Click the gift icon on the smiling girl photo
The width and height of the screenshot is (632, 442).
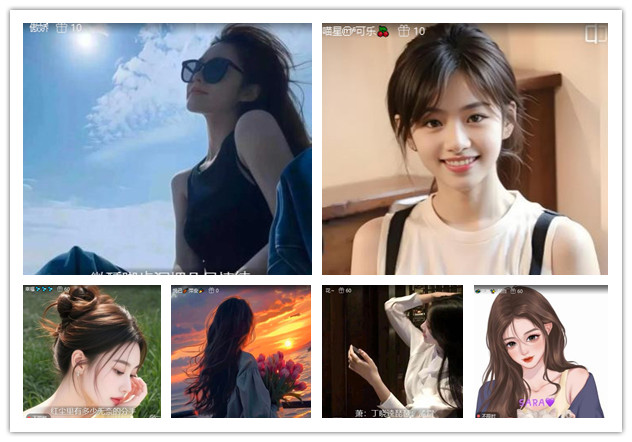coord(404,31)
